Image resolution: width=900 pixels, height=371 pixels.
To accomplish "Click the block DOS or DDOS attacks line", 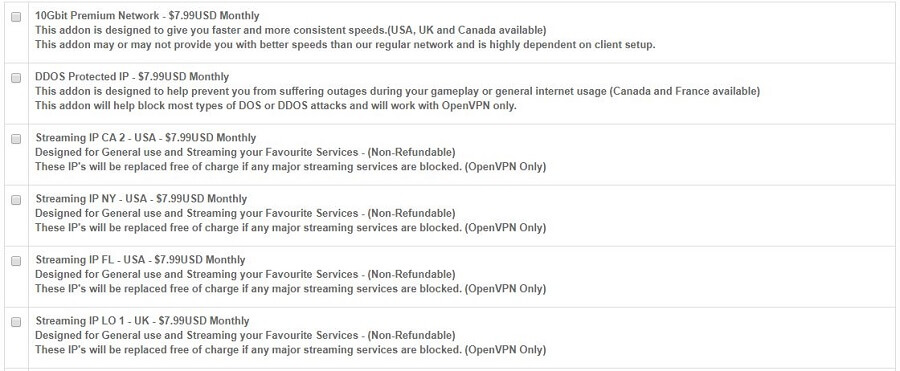I will point(276,106).
